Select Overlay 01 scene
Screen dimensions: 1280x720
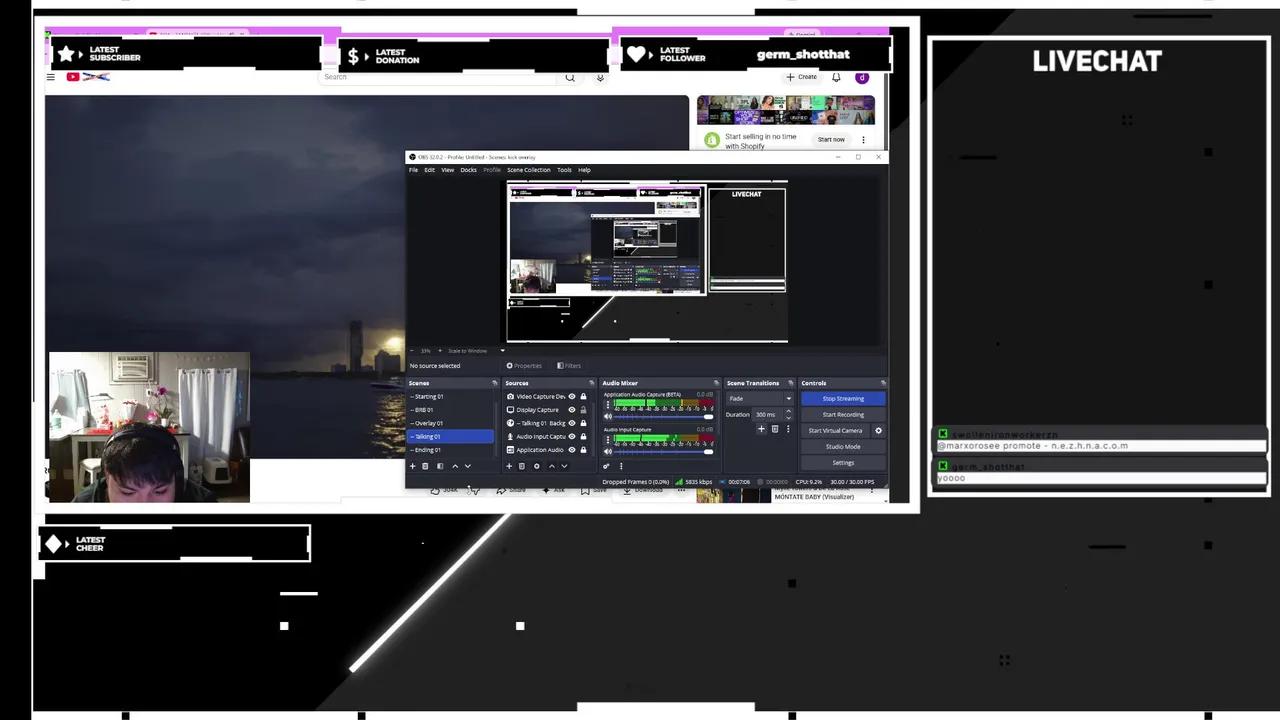(451, 423)
